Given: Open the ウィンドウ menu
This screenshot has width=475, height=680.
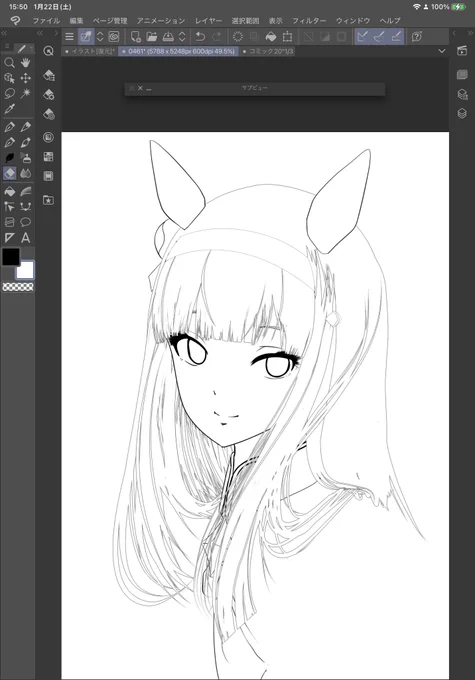Looking at the screenshot, I should click(353, 20).
